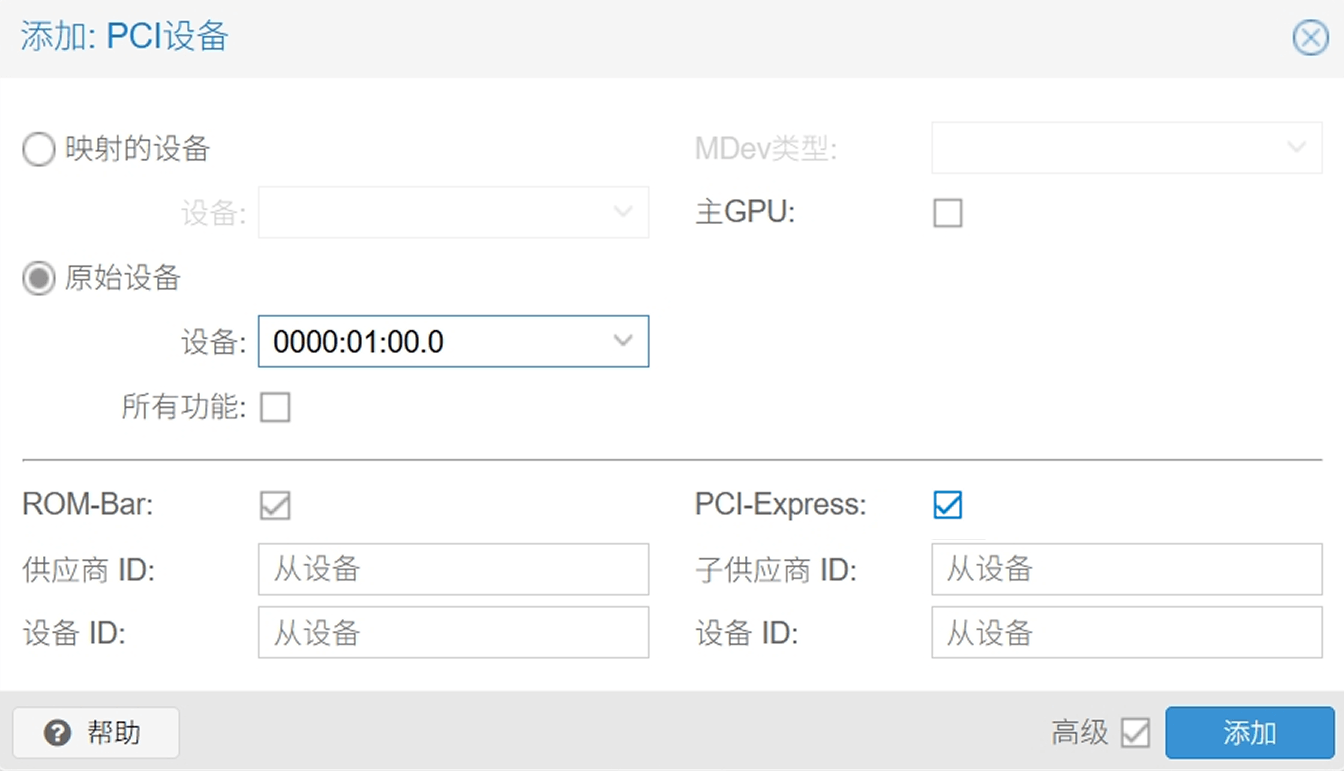Click the 帮助 button

(x=95, y=733)
